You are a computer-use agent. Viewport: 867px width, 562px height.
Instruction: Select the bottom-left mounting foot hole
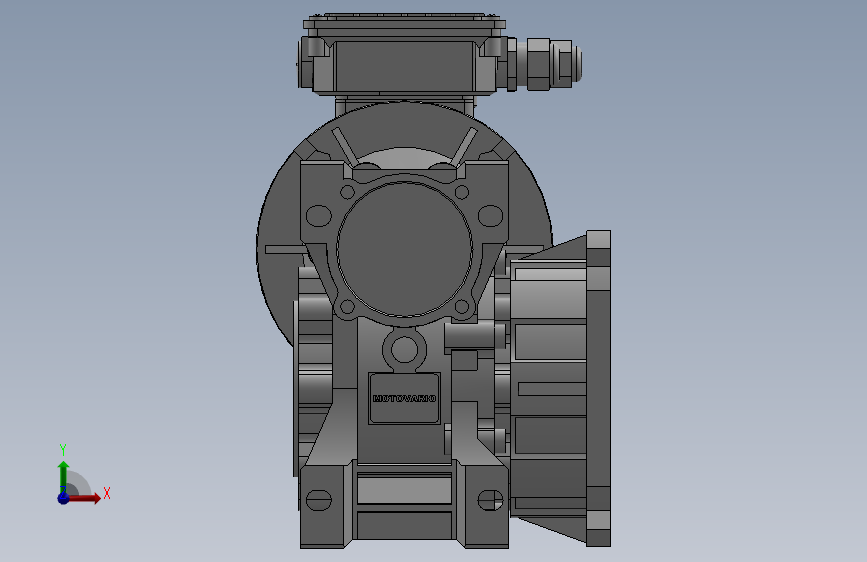[318, 500]
